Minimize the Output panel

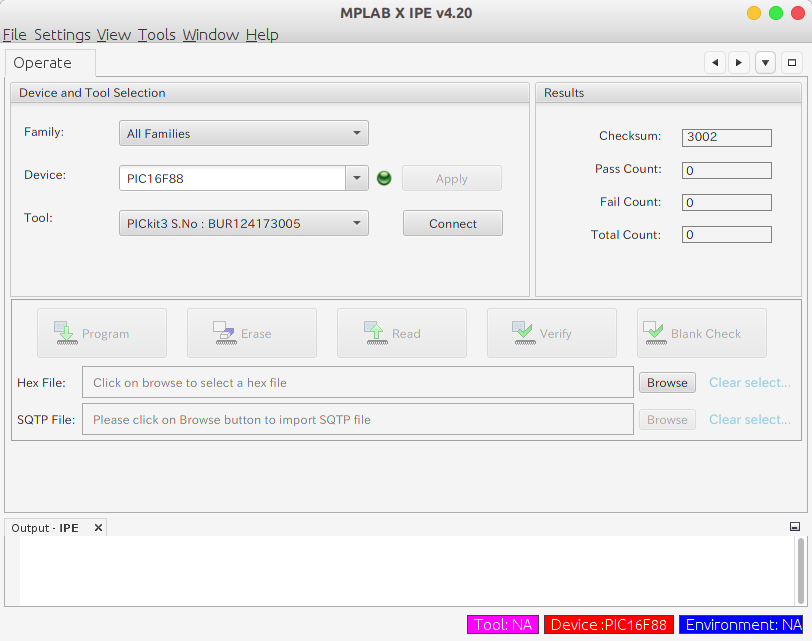[795, 527]
